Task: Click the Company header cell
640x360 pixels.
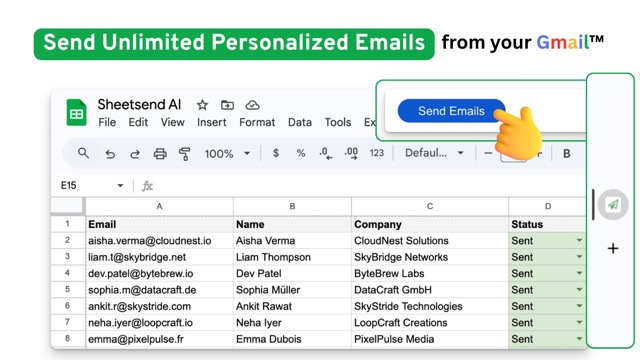Action: 430,224
